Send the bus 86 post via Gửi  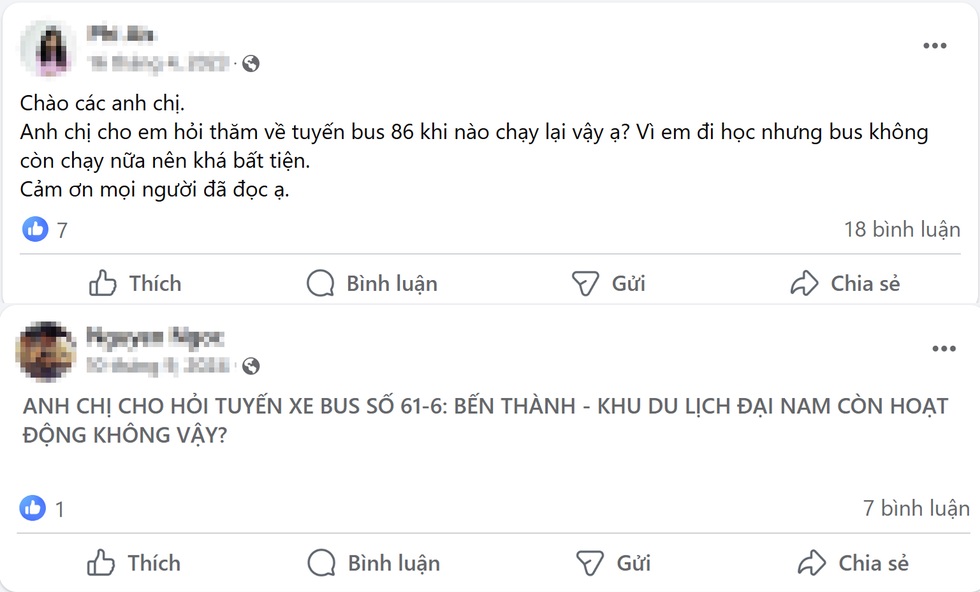(x=608, y=284)
